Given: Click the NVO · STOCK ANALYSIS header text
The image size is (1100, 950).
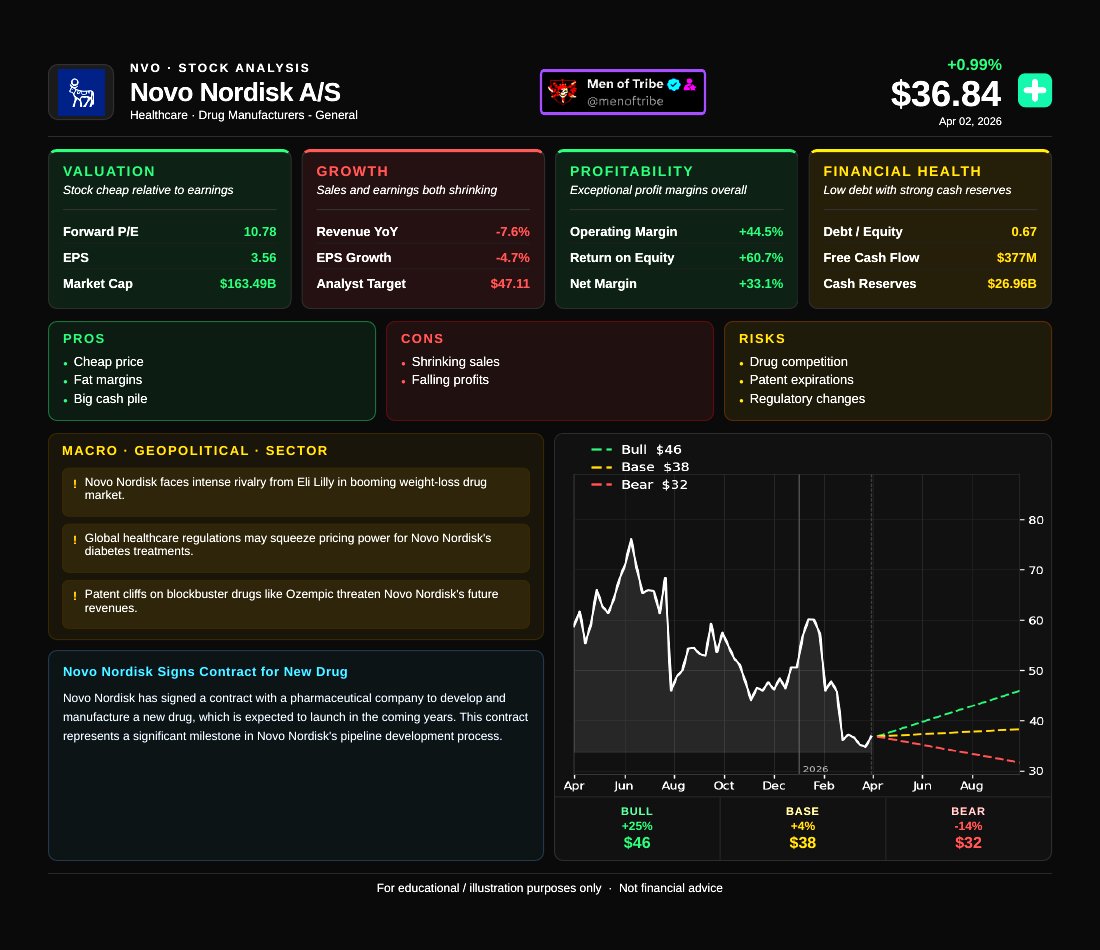Looking at the screenshot, I should point(220,68).
